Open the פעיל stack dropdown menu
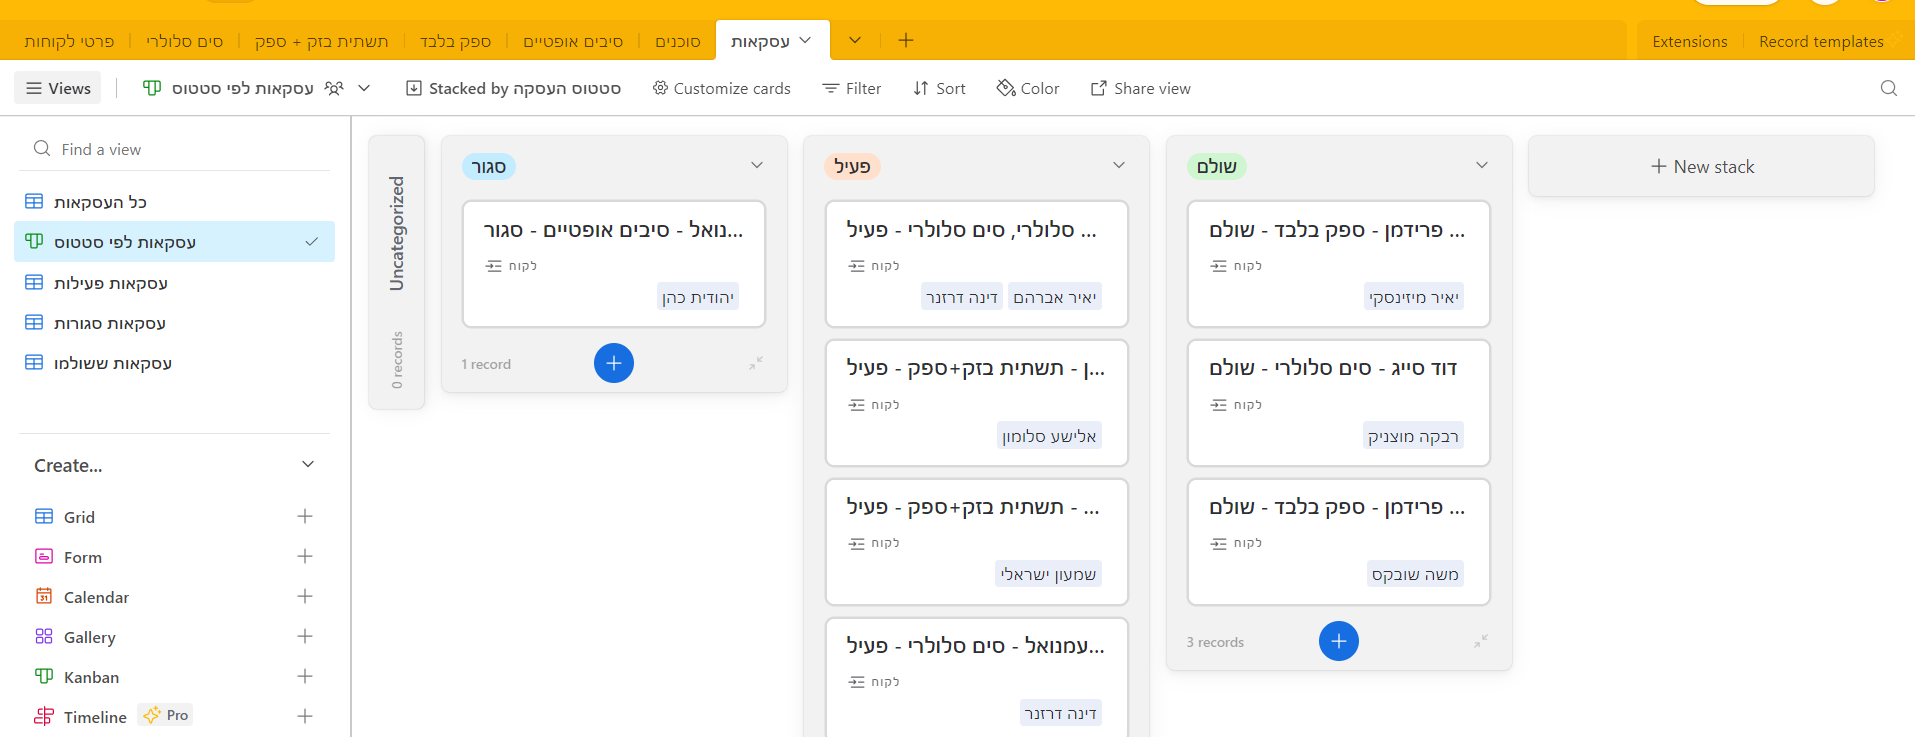Image resolution: width=1915 pixels, height=737 pixels. [1119, 166]
